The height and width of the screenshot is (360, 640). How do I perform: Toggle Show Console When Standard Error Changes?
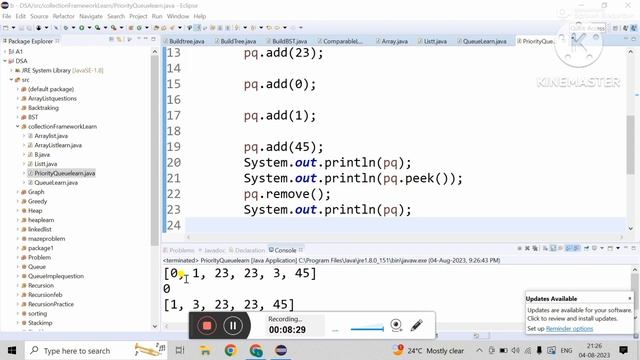coord(576,248)
